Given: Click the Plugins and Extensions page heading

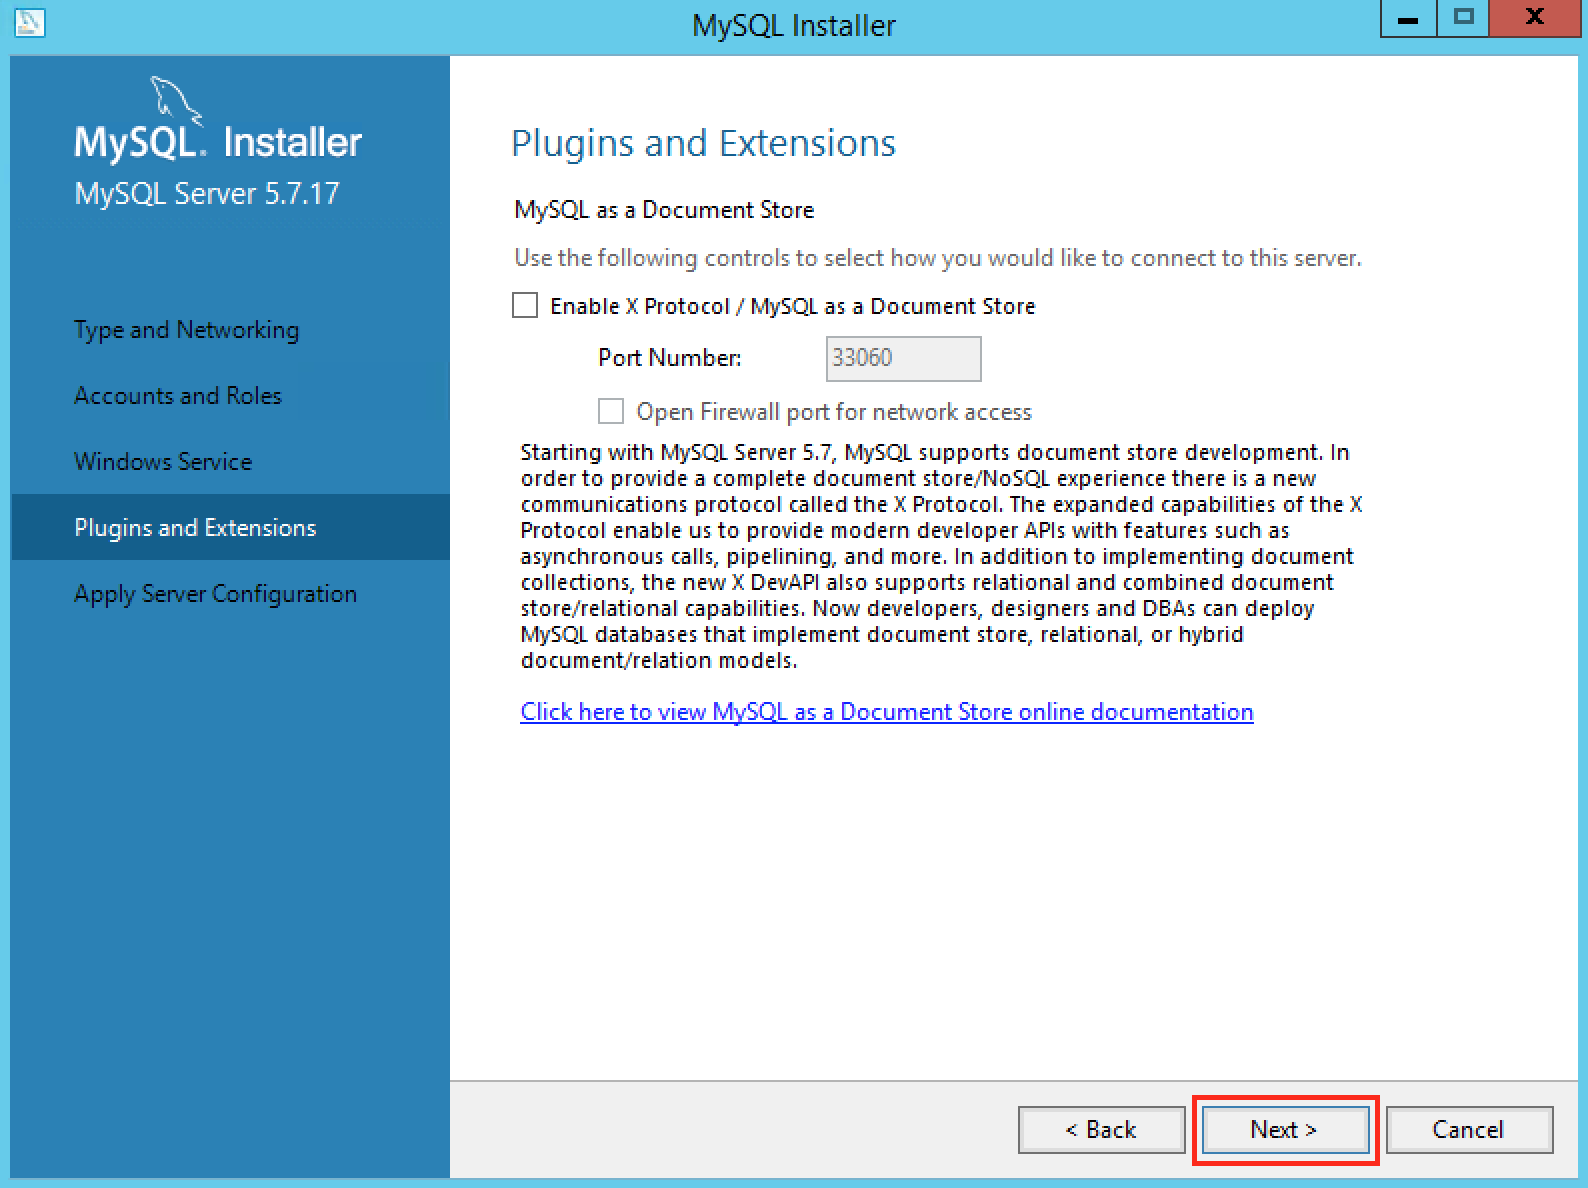Looking at the screenshot, I should 703,143.
